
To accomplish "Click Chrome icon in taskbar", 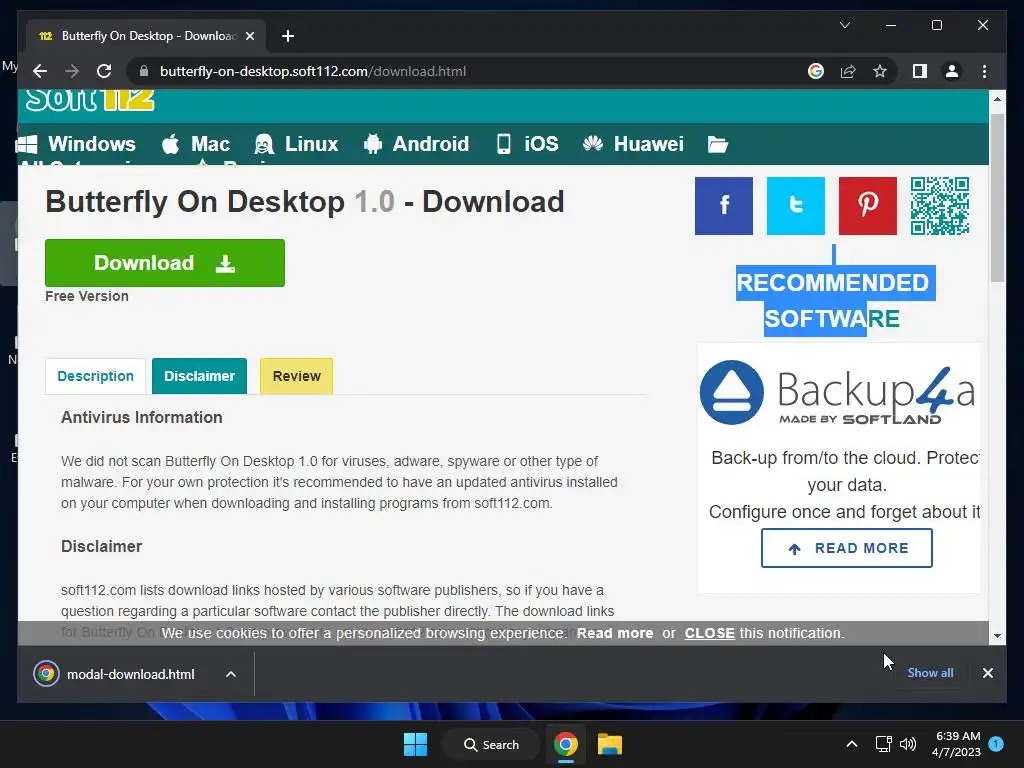I will click(x=566, y=744).
